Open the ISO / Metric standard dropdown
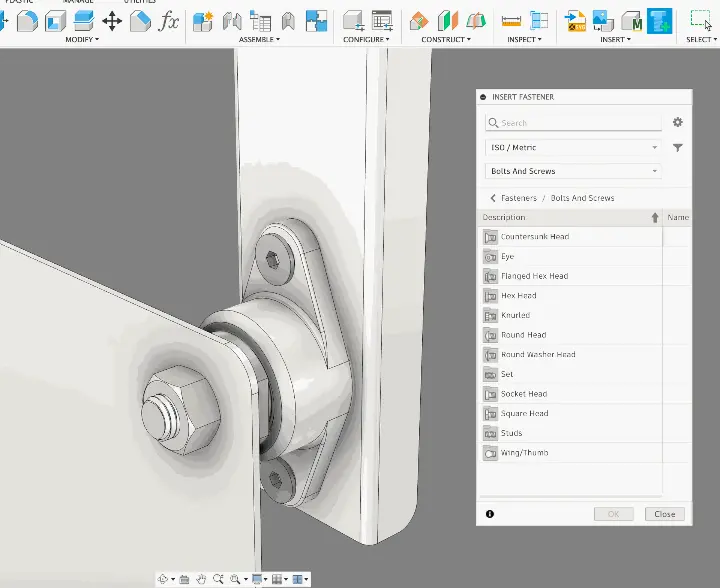720x588 pixels. click(573, 147)
